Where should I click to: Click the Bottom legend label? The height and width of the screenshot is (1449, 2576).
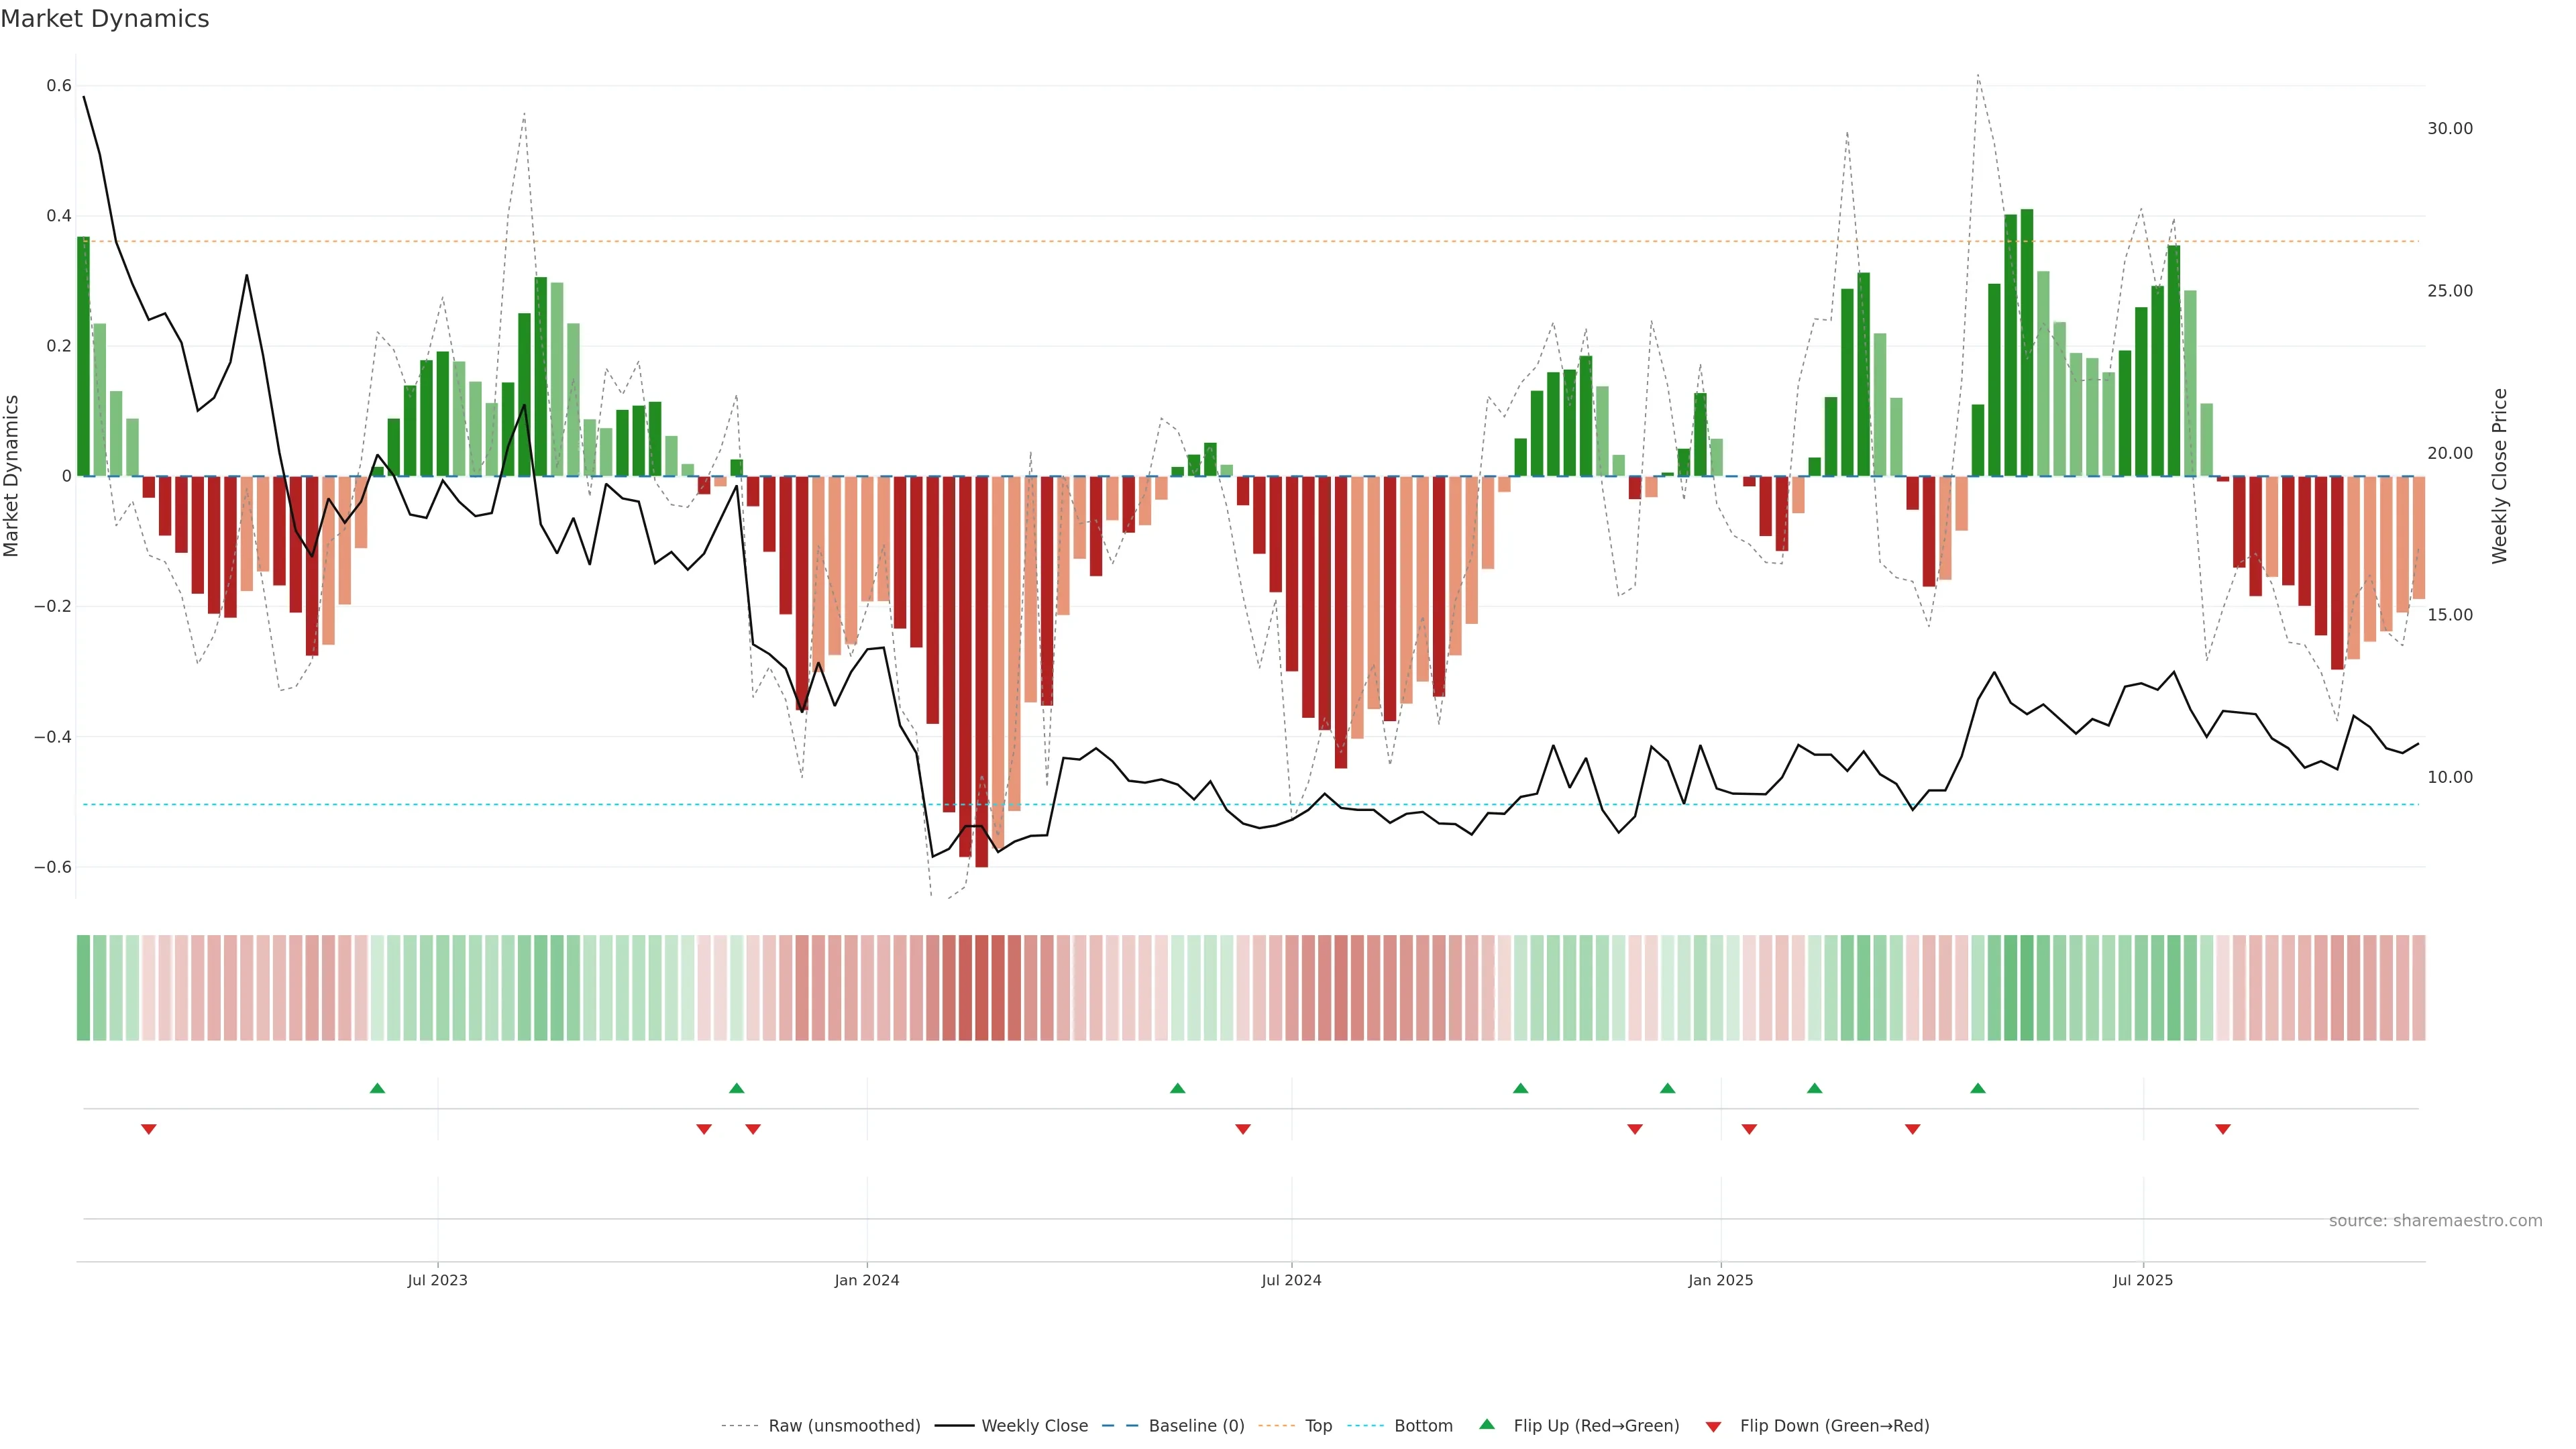1423,1426
